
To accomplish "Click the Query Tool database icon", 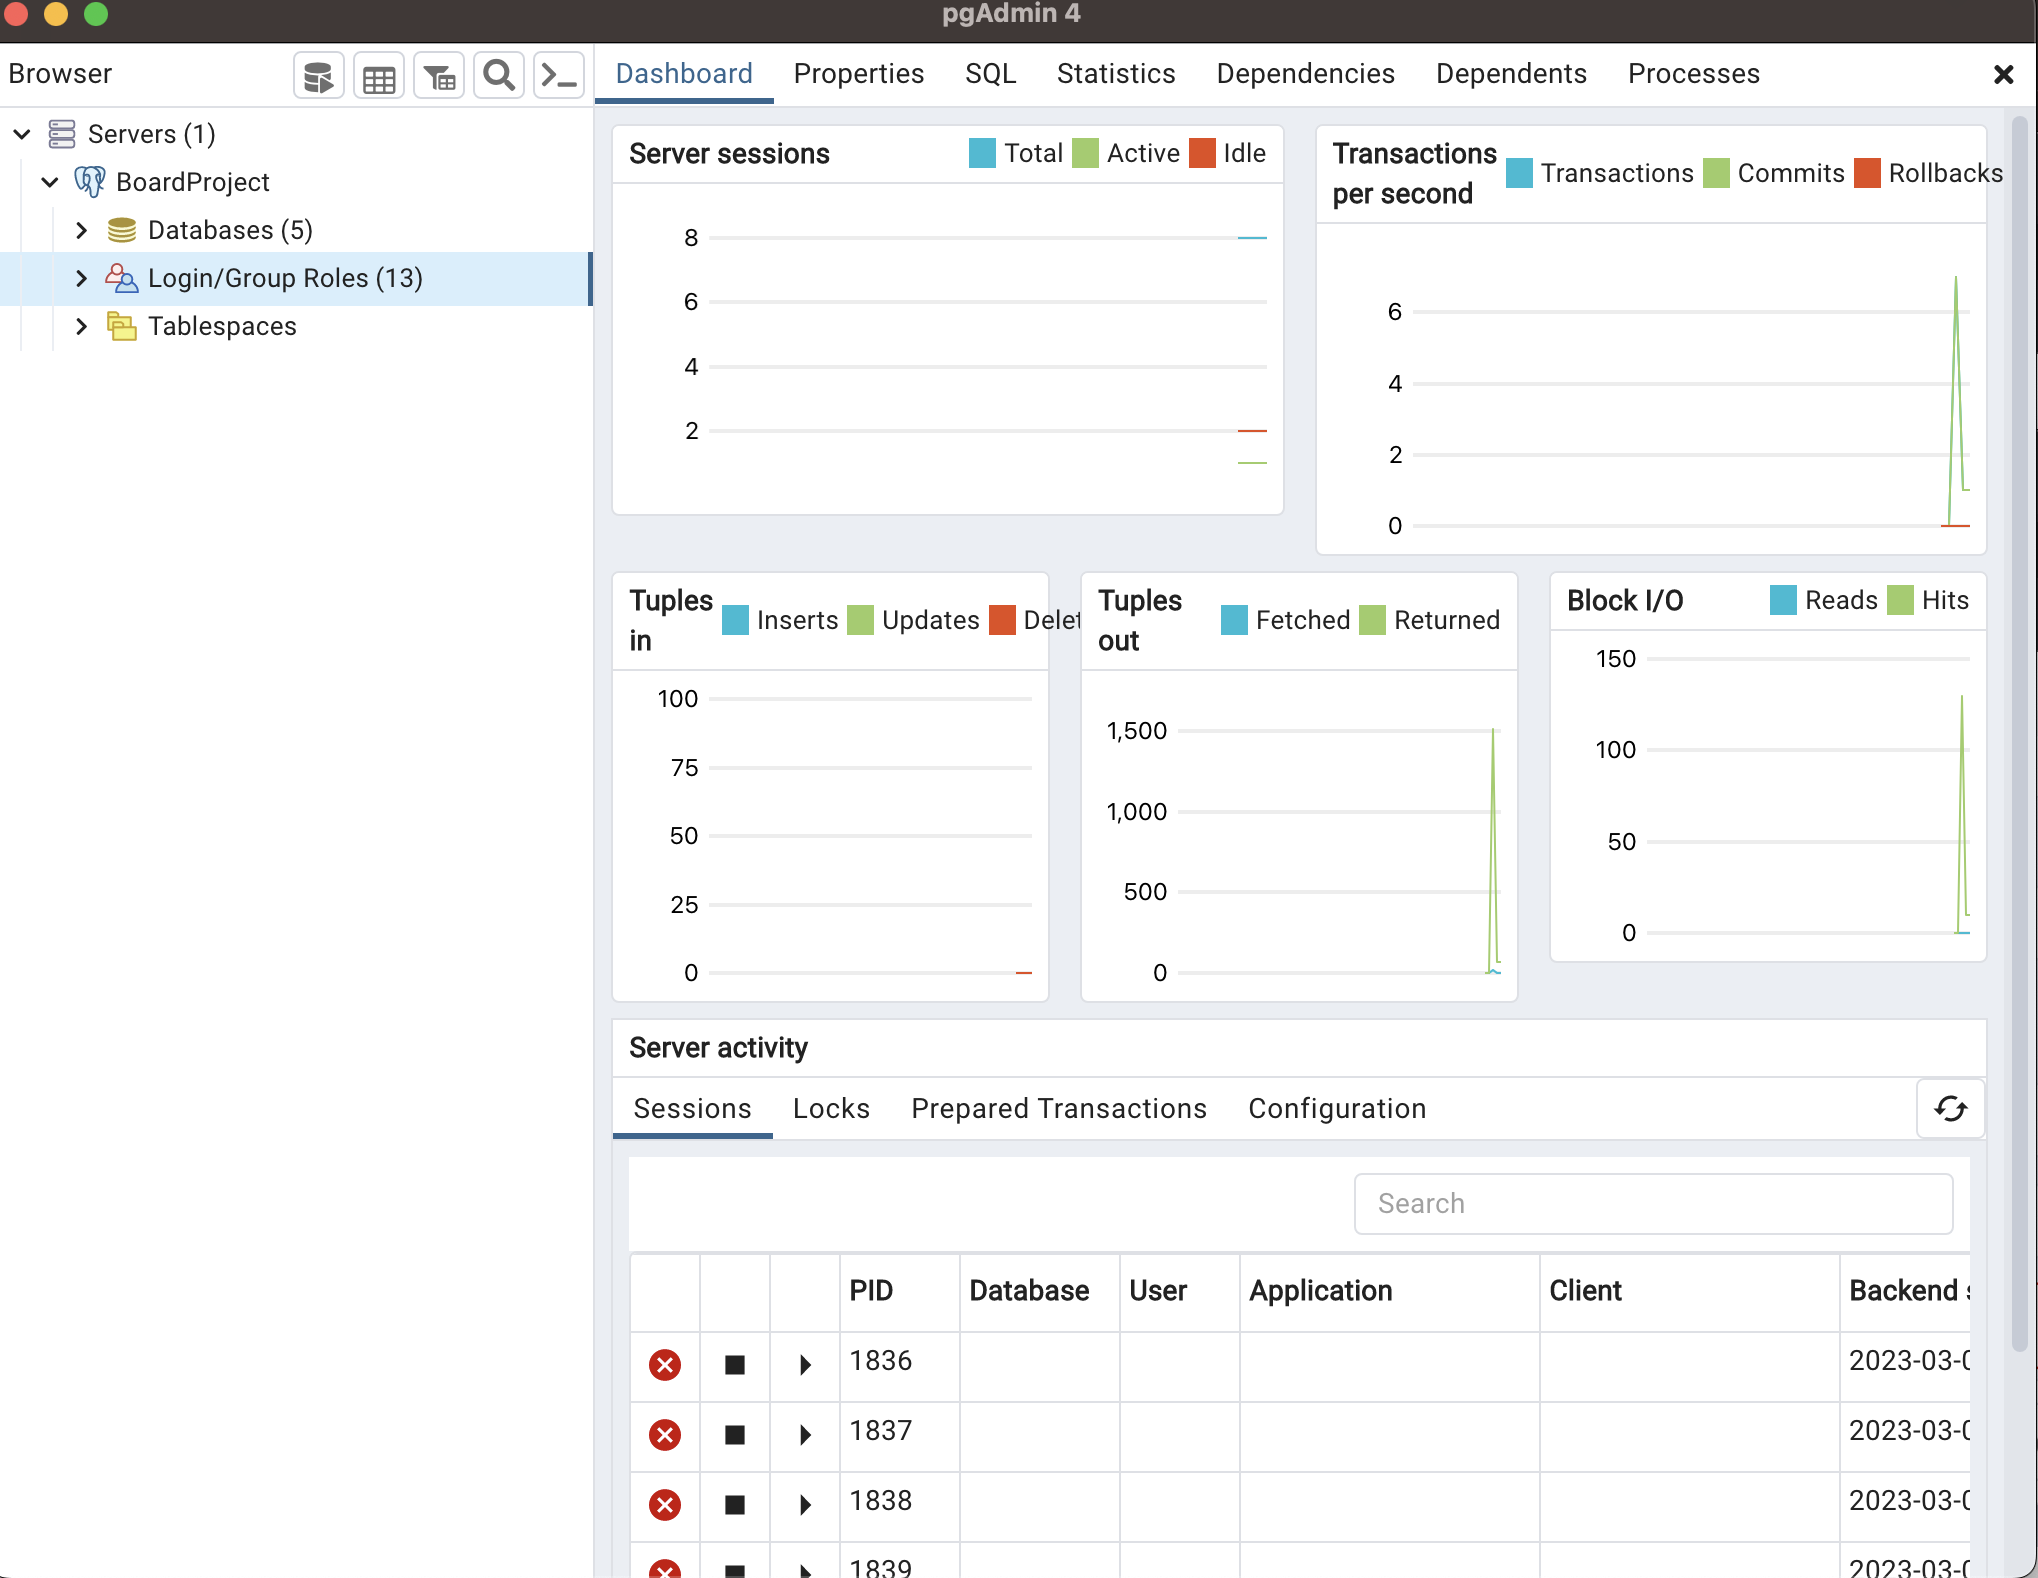I will [x=318, y=76].
